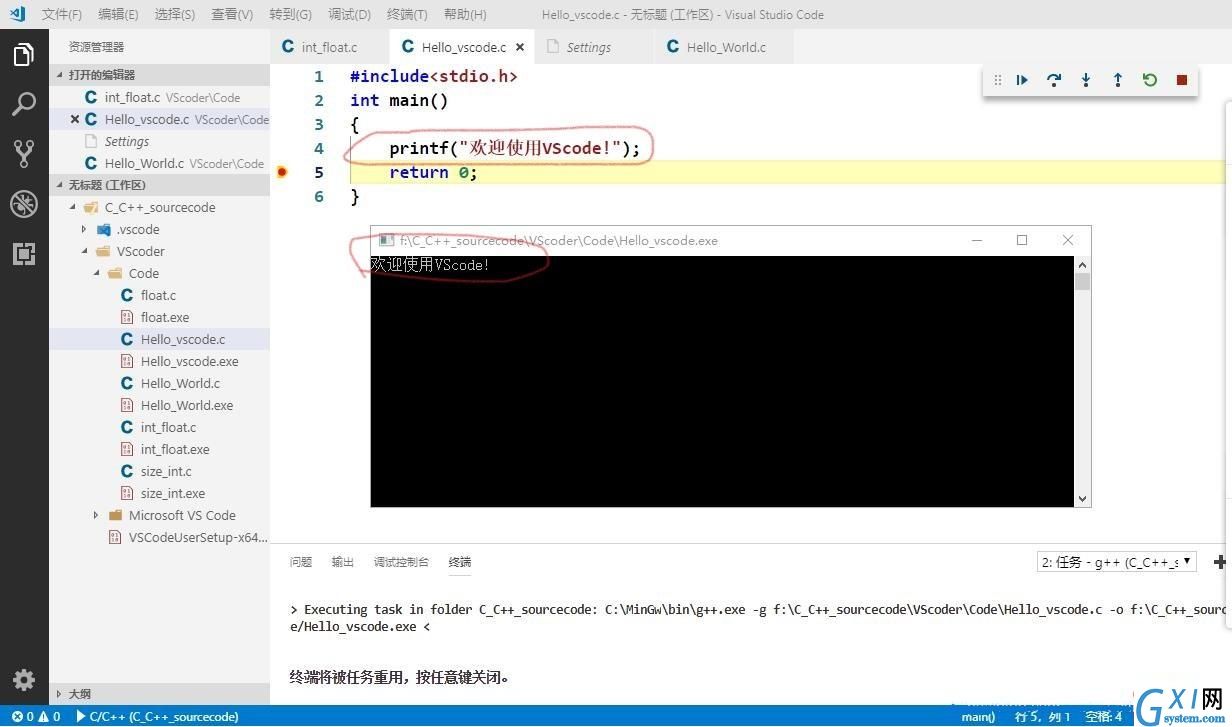Click the console window scrollbar up arrow
Image resolution: width=1232 pixels, height=727 pixels.
pyautogui.click(x=1082, y=265)
